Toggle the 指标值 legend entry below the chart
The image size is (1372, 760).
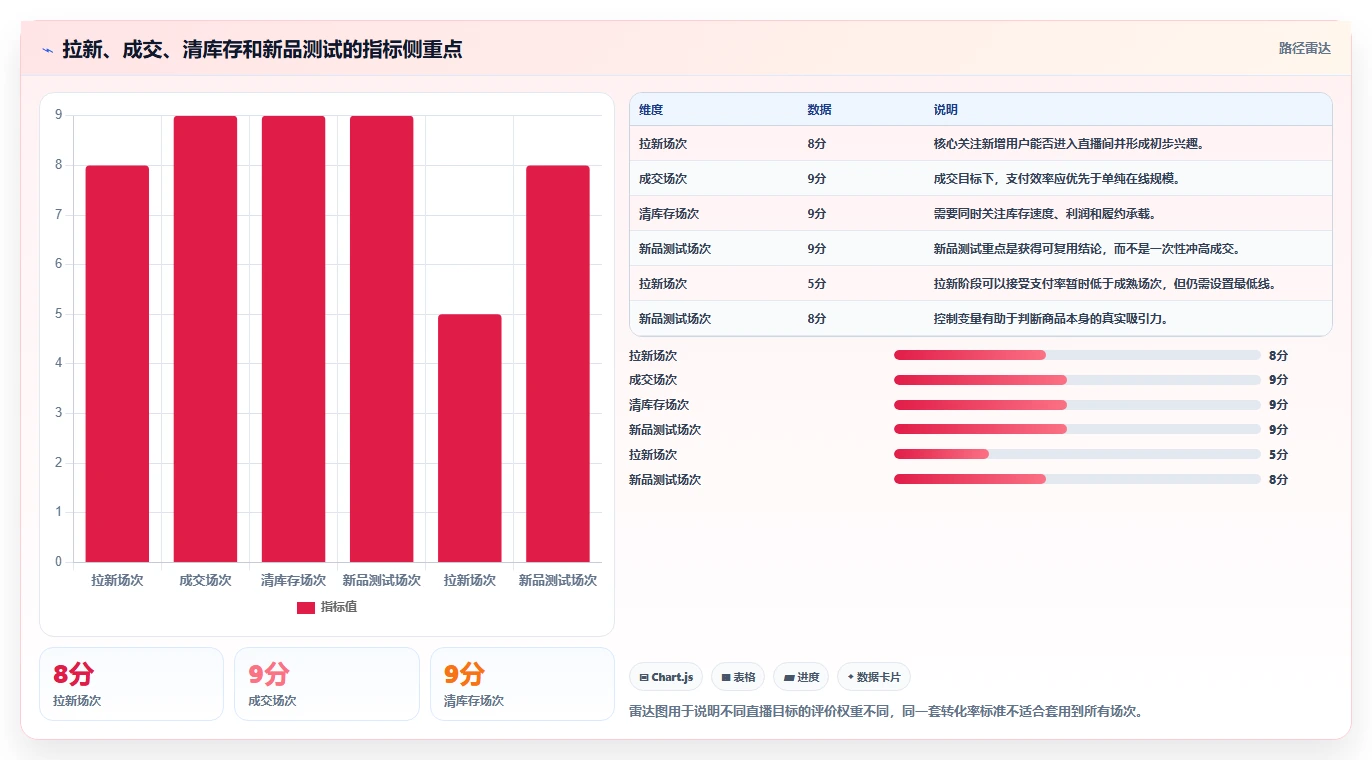pyautogui.click(x=327, y=607)
